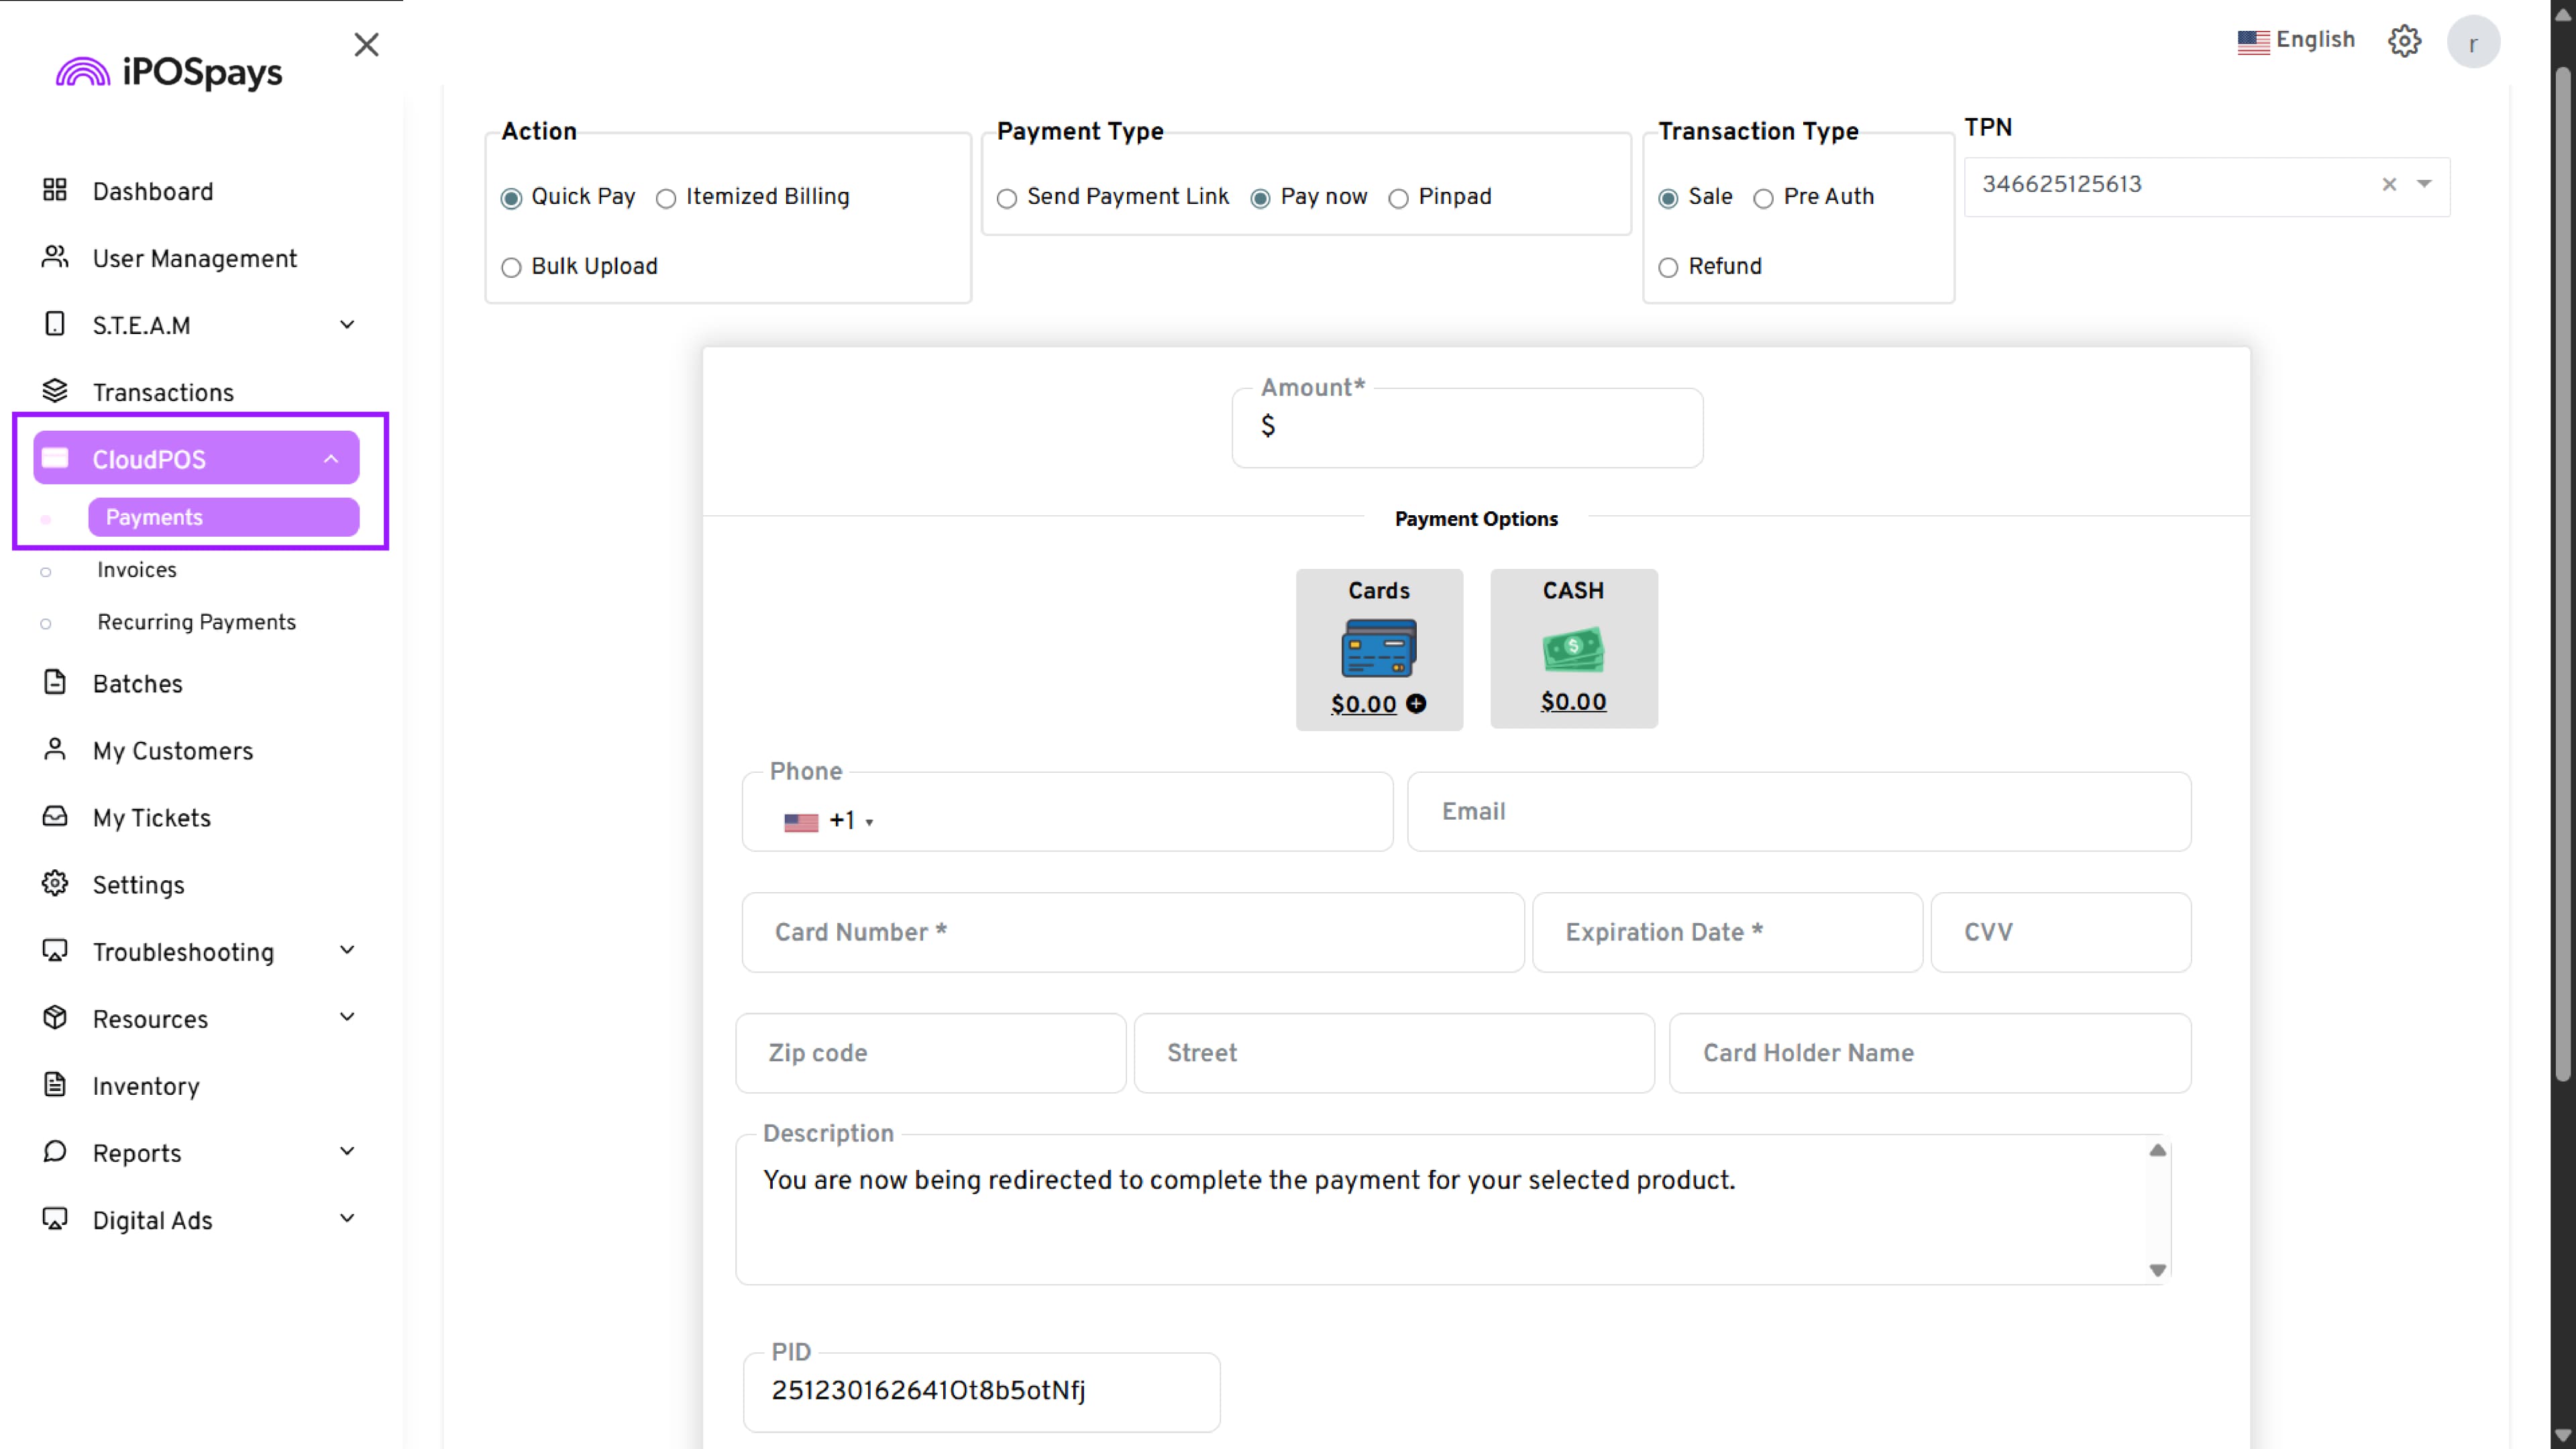Select the Itemized Billing radio button

[x=666, y=198]
